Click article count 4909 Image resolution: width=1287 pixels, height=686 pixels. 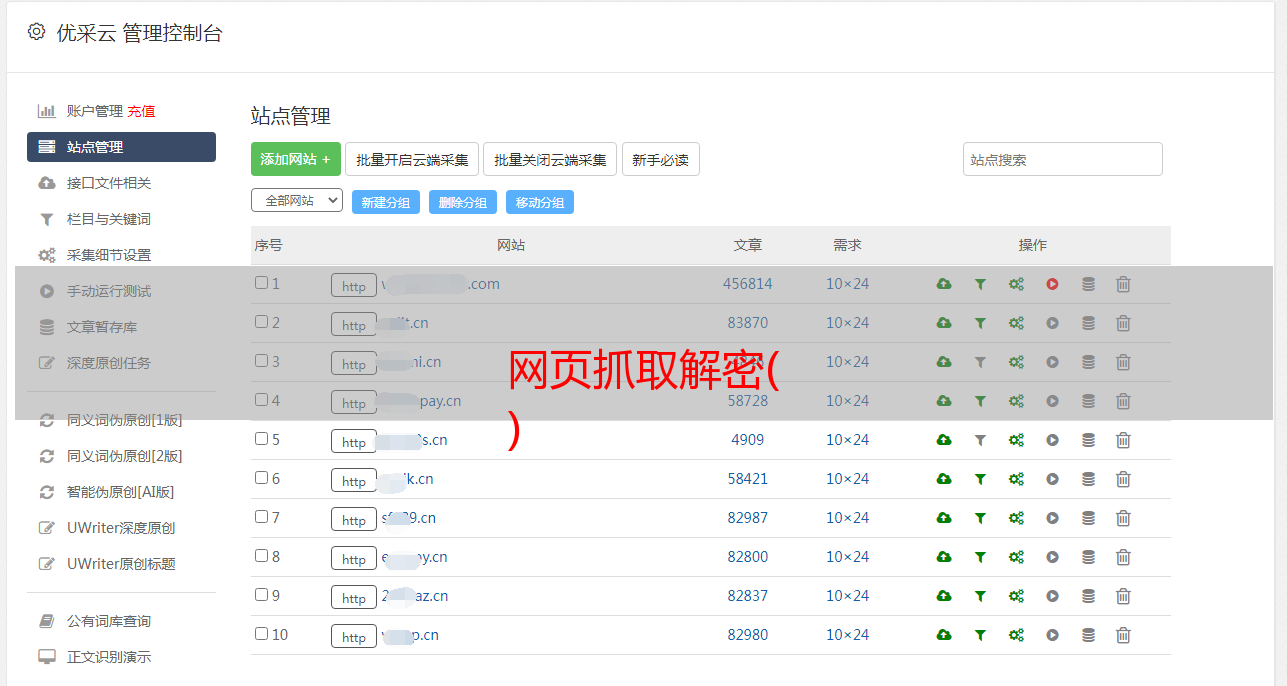tap(748, 440)
